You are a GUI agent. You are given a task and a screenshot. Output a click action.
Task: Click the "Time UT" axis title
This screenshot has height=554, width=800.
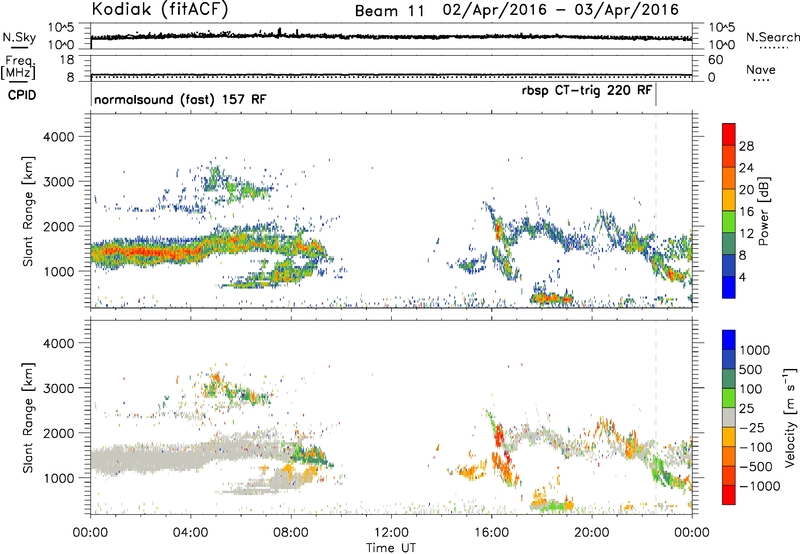click(391, 548)
